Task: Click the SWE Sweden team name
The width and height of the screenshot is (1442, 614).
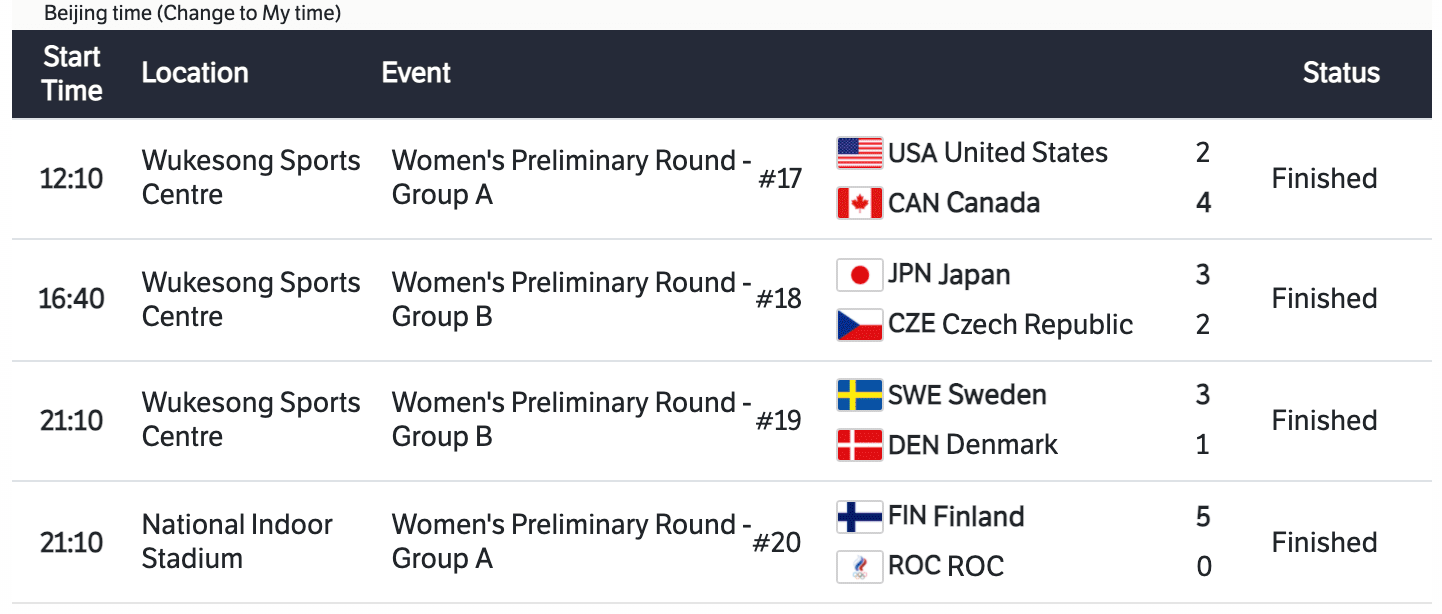Action: coord(967,395)
